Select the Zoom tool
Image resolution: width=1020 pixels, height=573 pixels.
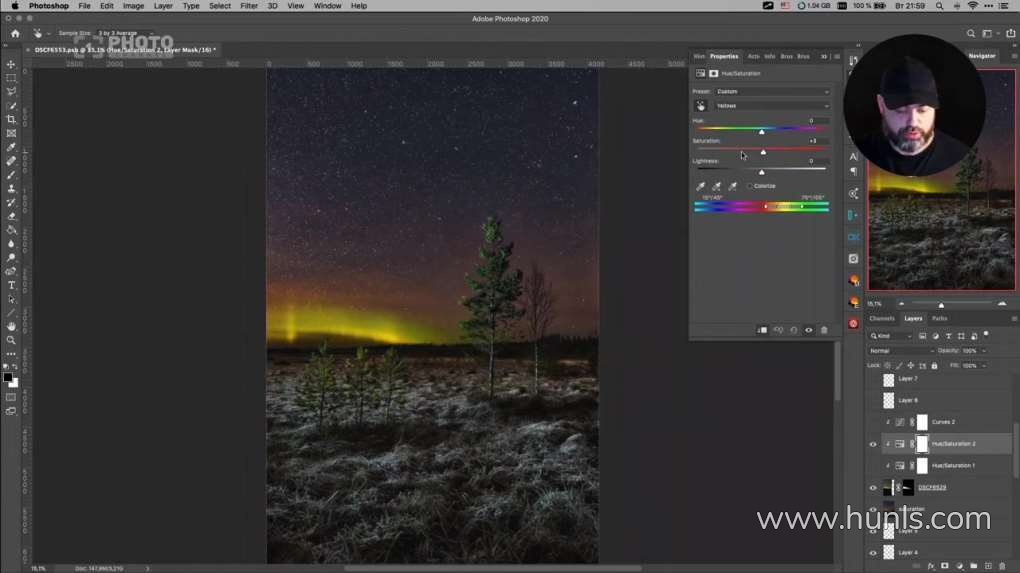click(x=11, y=340)
